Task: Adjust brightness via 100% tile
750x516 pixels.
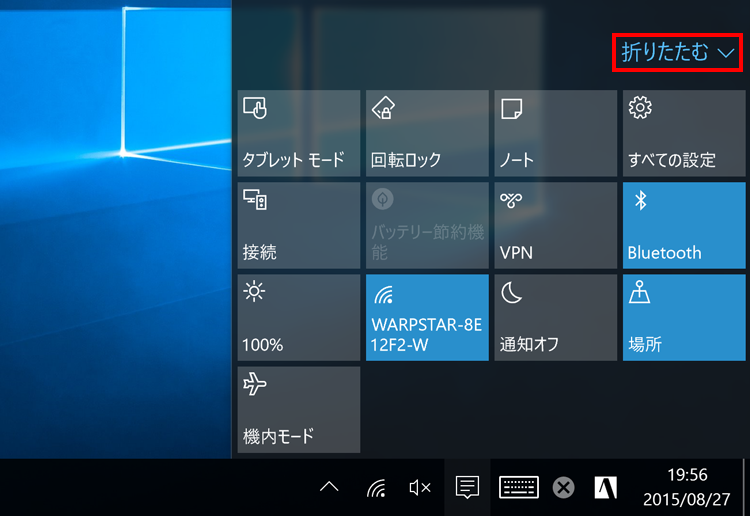Action: (298, 317)
